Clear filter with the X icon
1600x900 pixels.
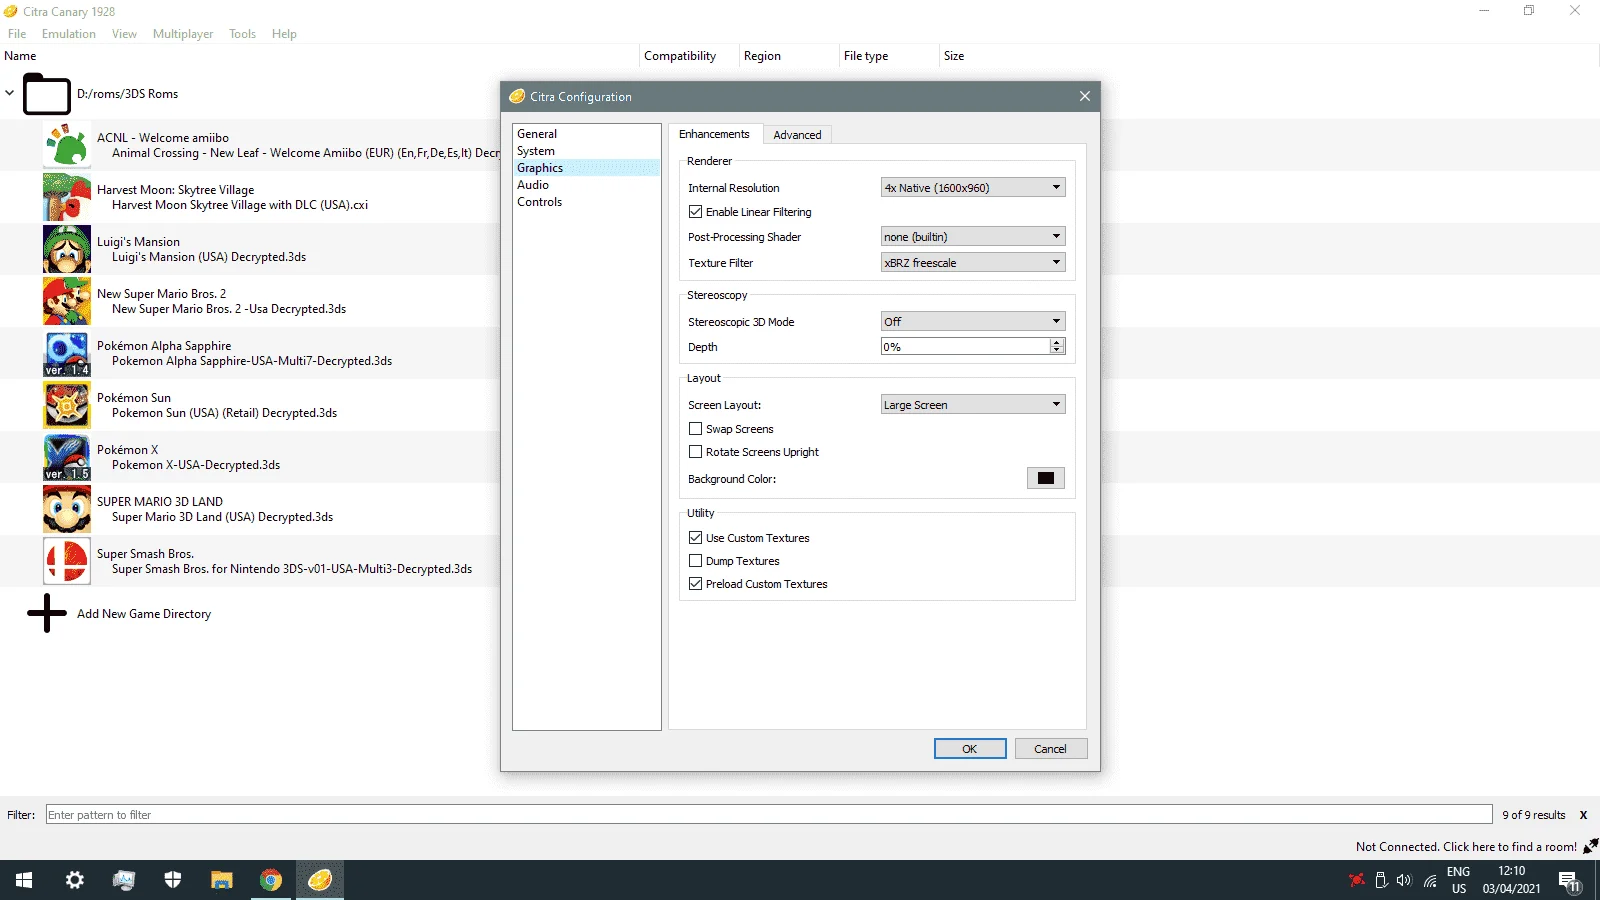pos(1583,815)
